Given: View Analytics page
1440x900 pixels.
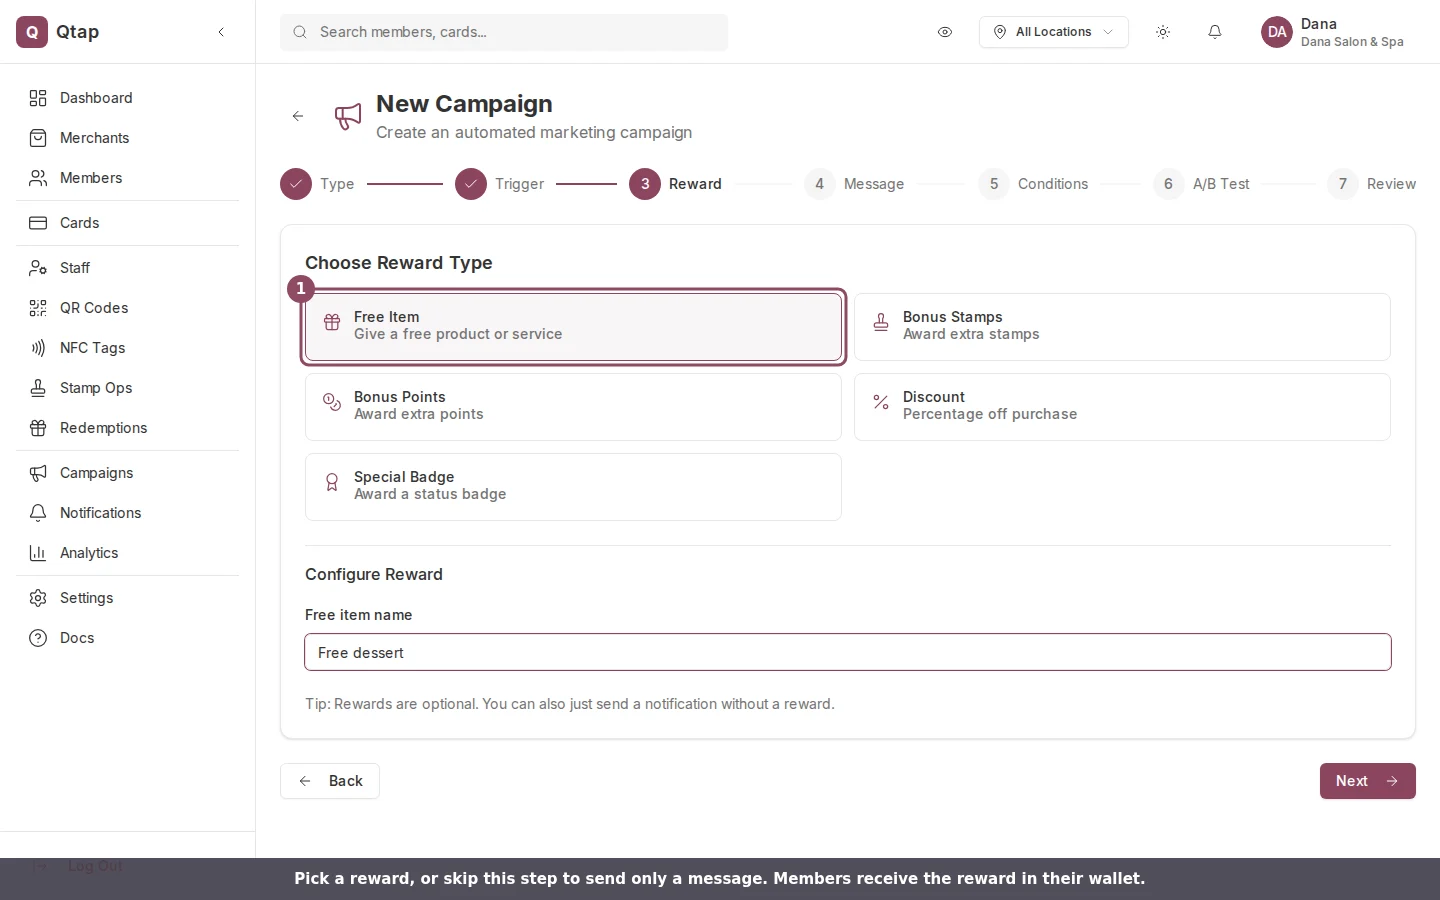Looking at the screenshot, I should point(128,553).
